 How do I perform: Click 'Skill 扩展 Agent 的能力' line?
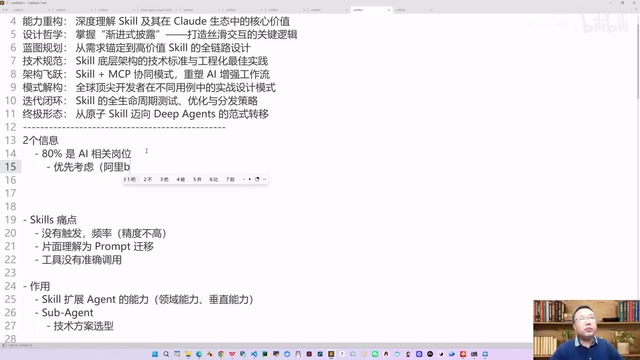pos(144,299)
